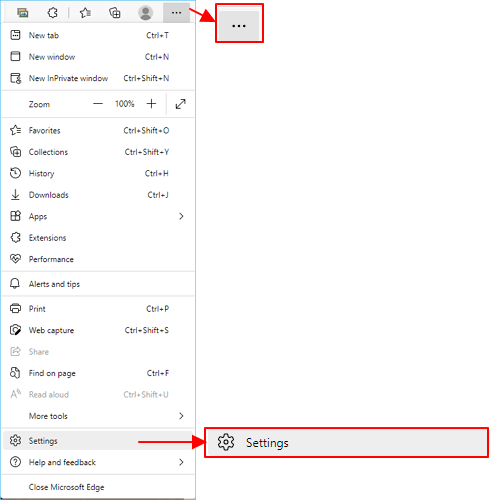
Task: Click Close Microsoft Edge
Action: [x=98, y=487]
